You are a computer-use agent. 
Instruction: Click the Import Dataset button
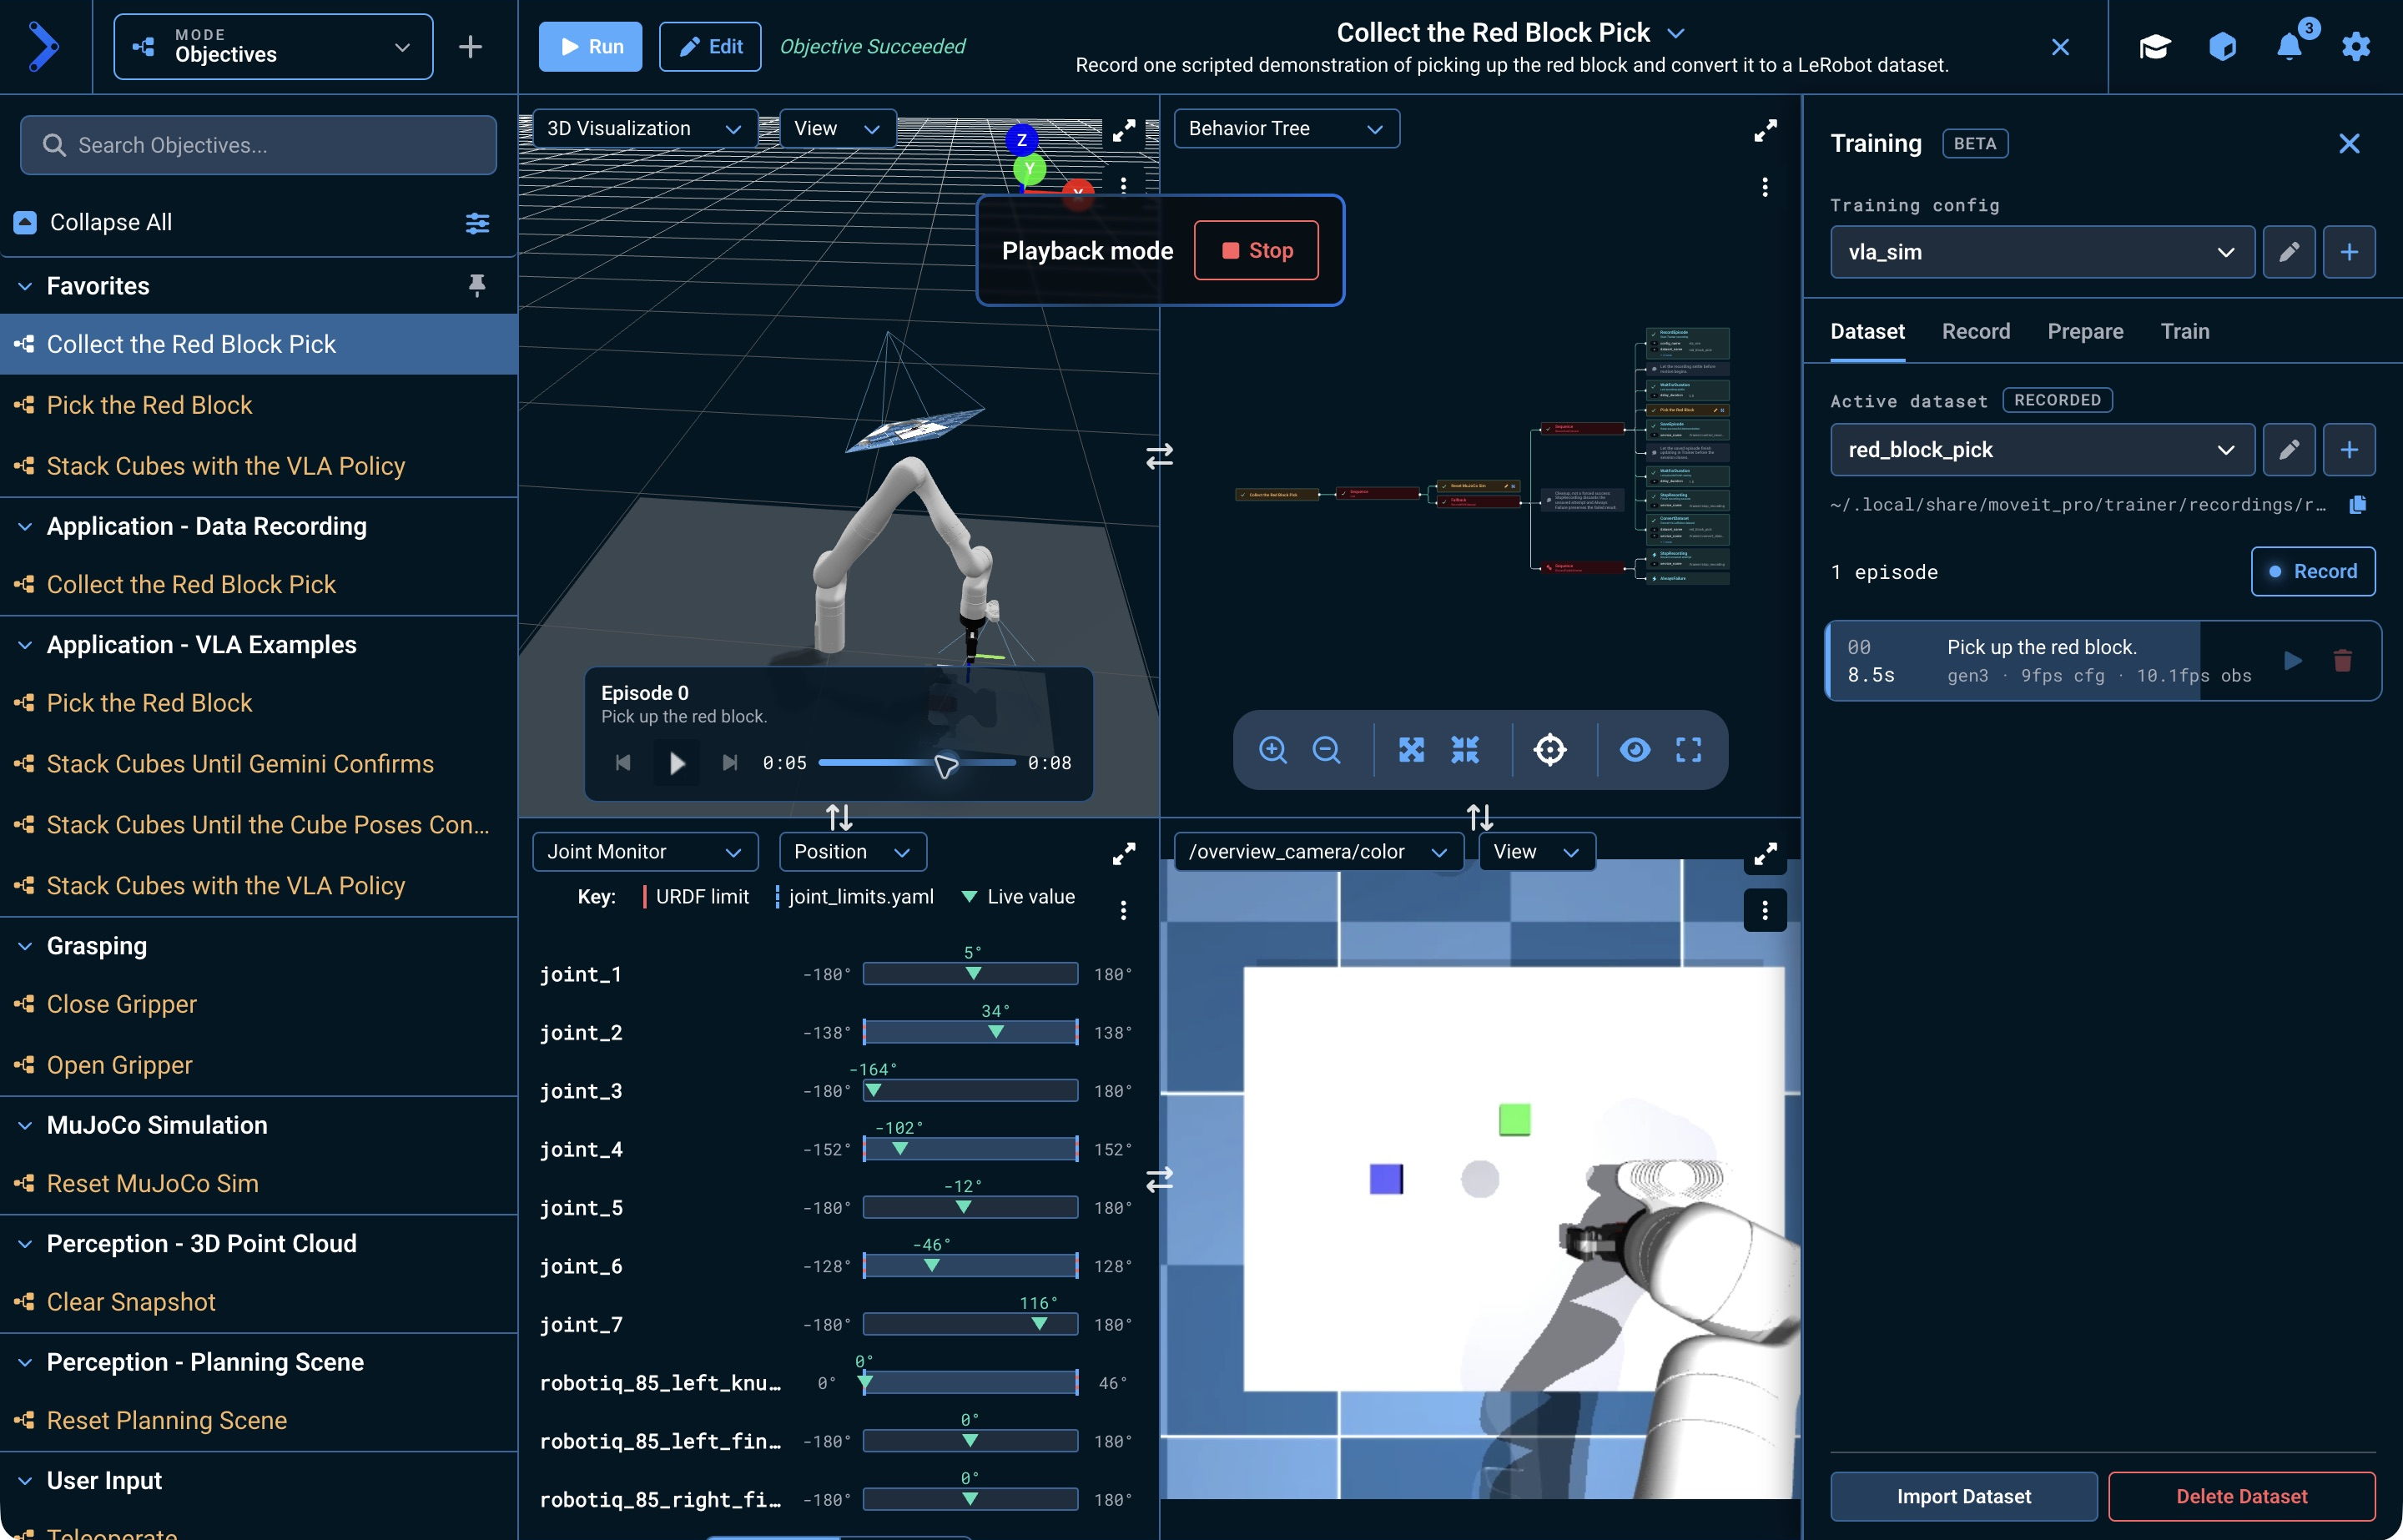click(1963, 1496)
